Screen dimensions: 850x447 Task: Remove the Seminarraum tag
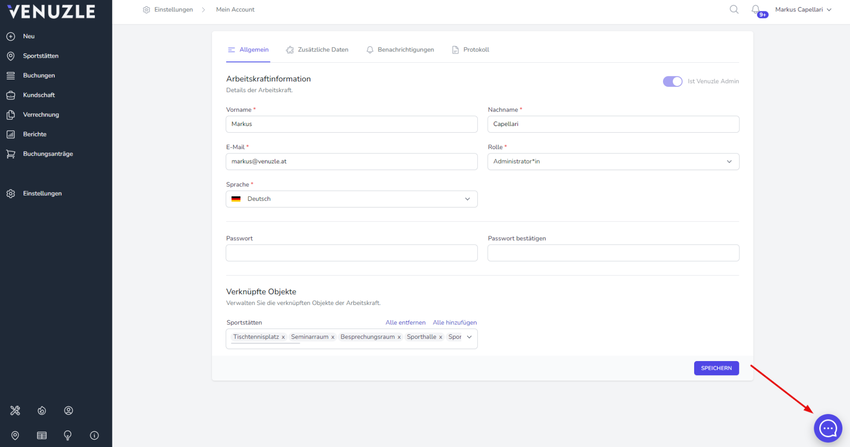pyautogui.click(x=333, y=338)
